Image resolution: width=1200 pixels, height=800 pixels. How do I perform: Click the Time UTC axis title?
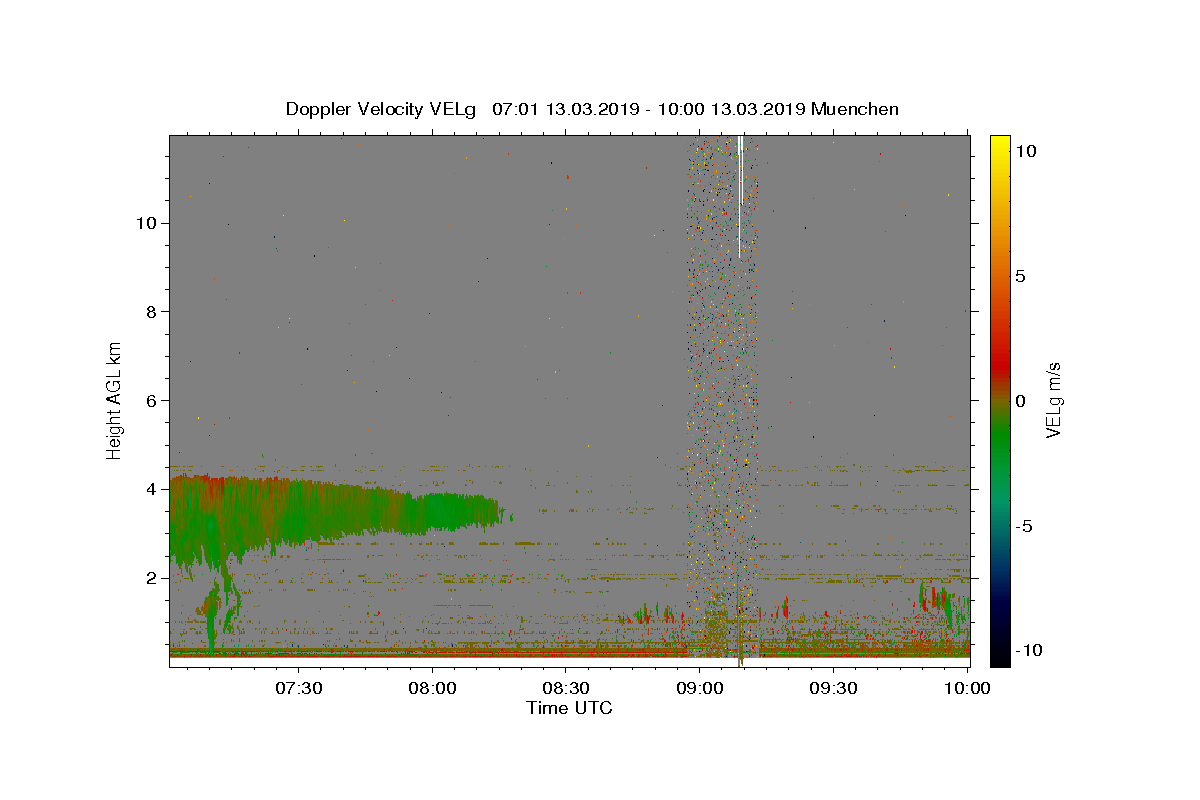pyautogui.click(x=569, y=708)
